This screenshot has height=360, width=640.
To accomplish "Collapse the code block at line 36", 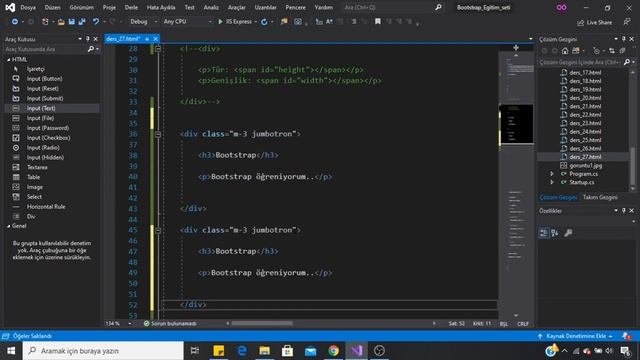I will coord(158,134).
